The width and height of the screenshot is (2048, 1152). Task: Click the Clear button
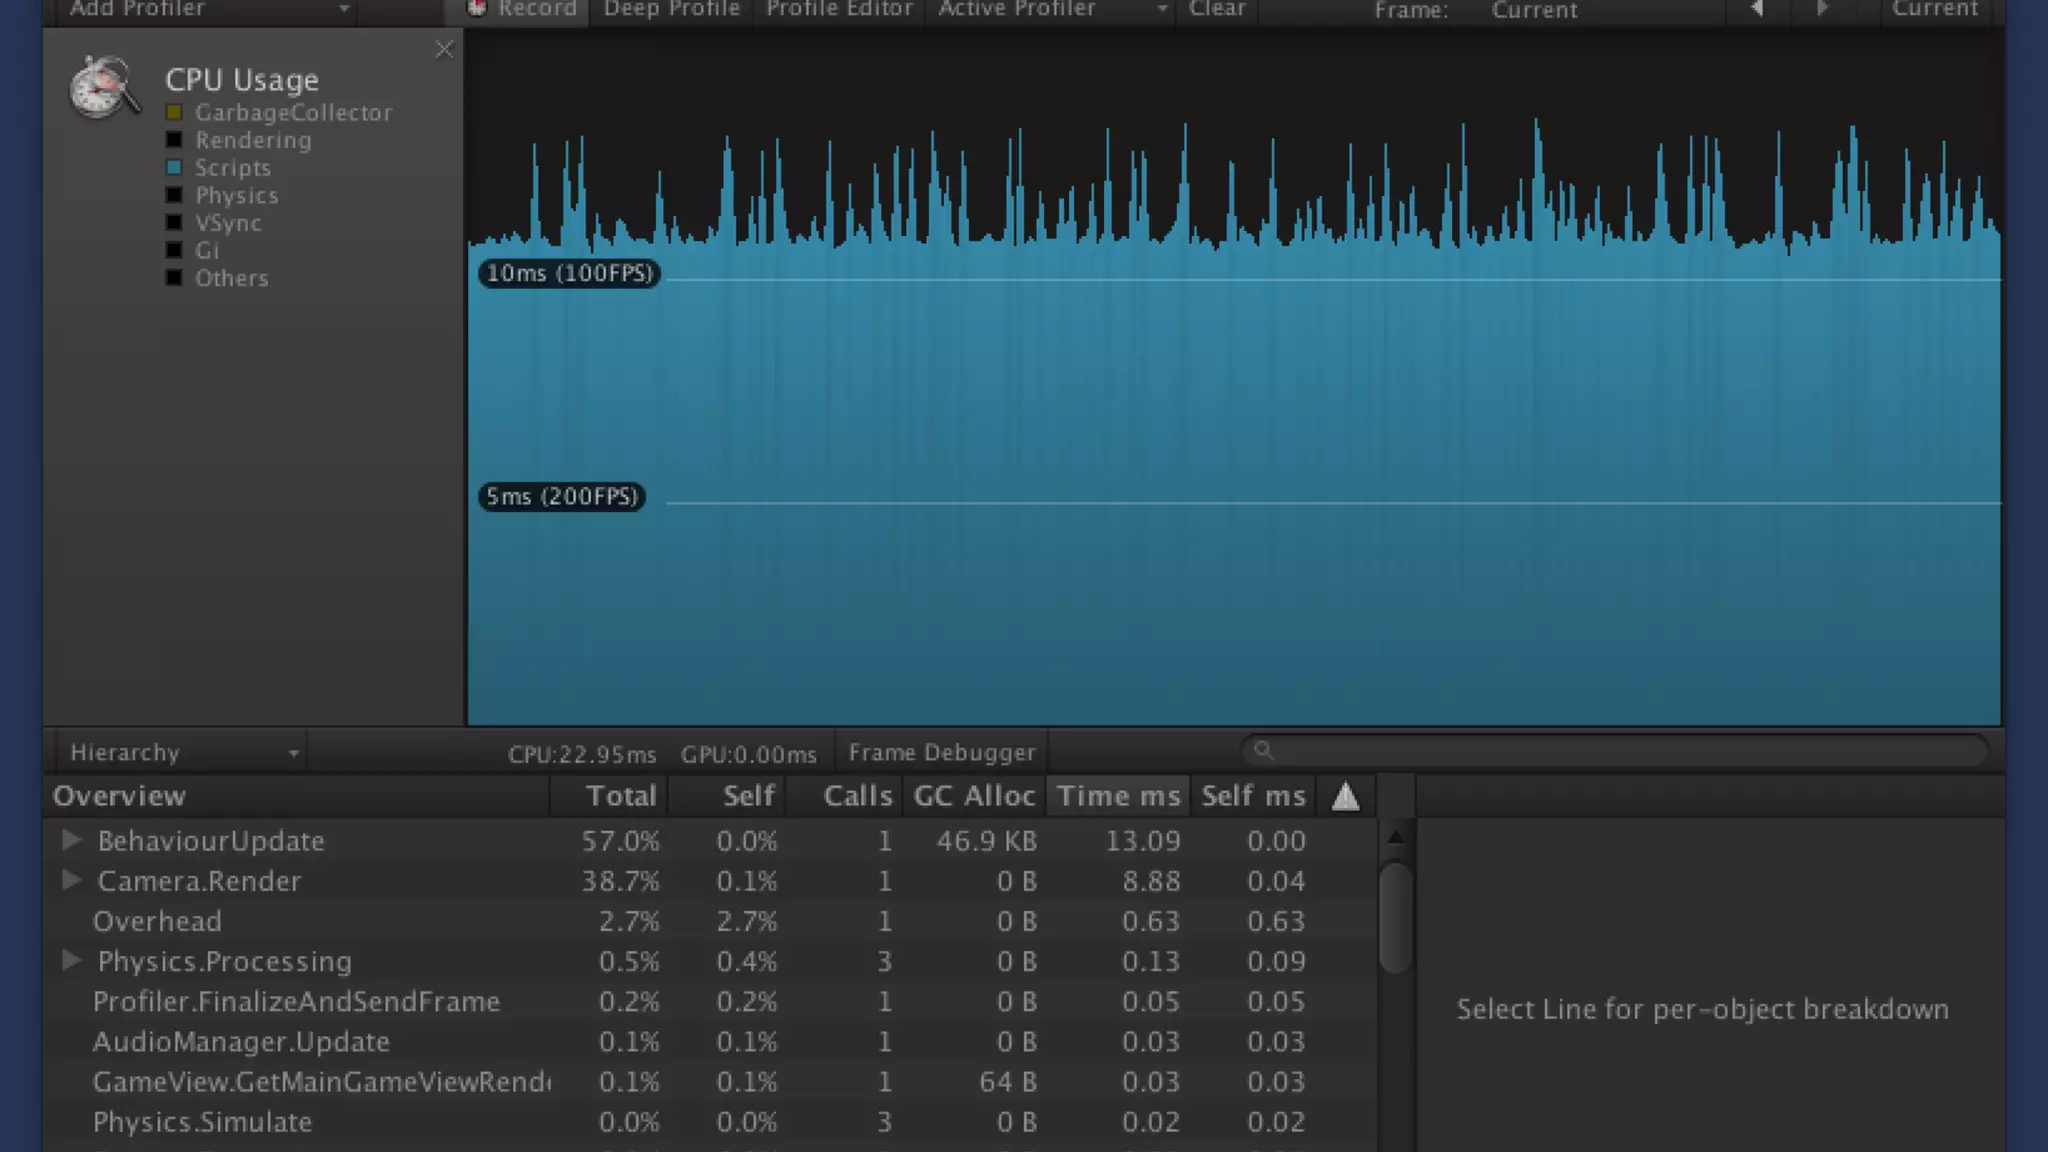tap(1216, 9)
